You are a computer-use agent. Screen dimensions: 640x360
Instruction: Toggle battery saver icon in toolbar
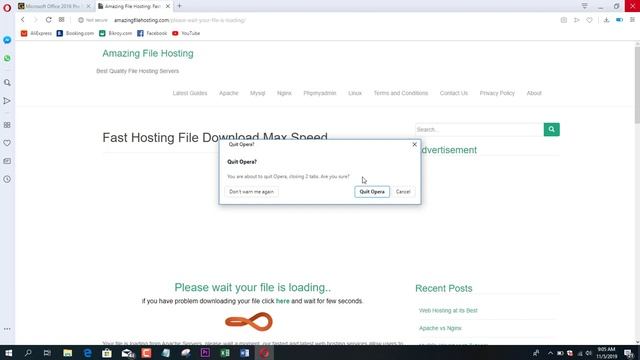click(x=620, y=20)
